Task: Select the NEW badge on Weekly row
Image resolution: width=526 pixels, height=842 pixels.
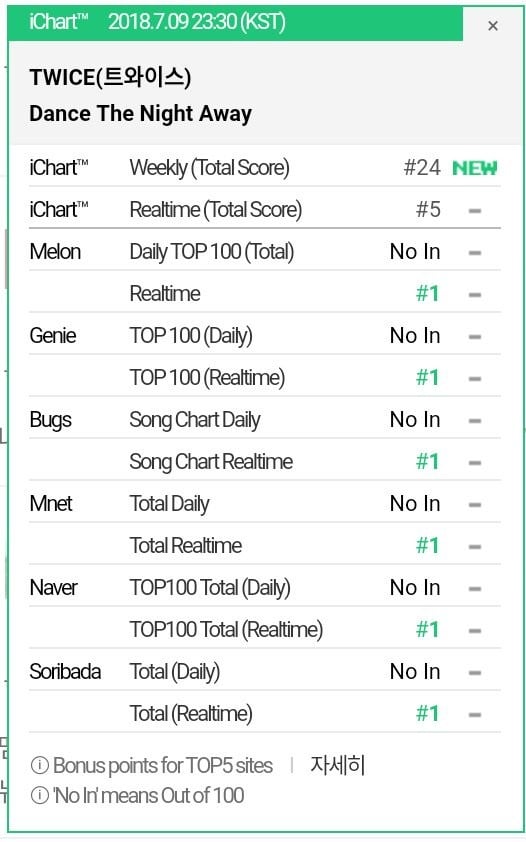Action: click(474, 168)
